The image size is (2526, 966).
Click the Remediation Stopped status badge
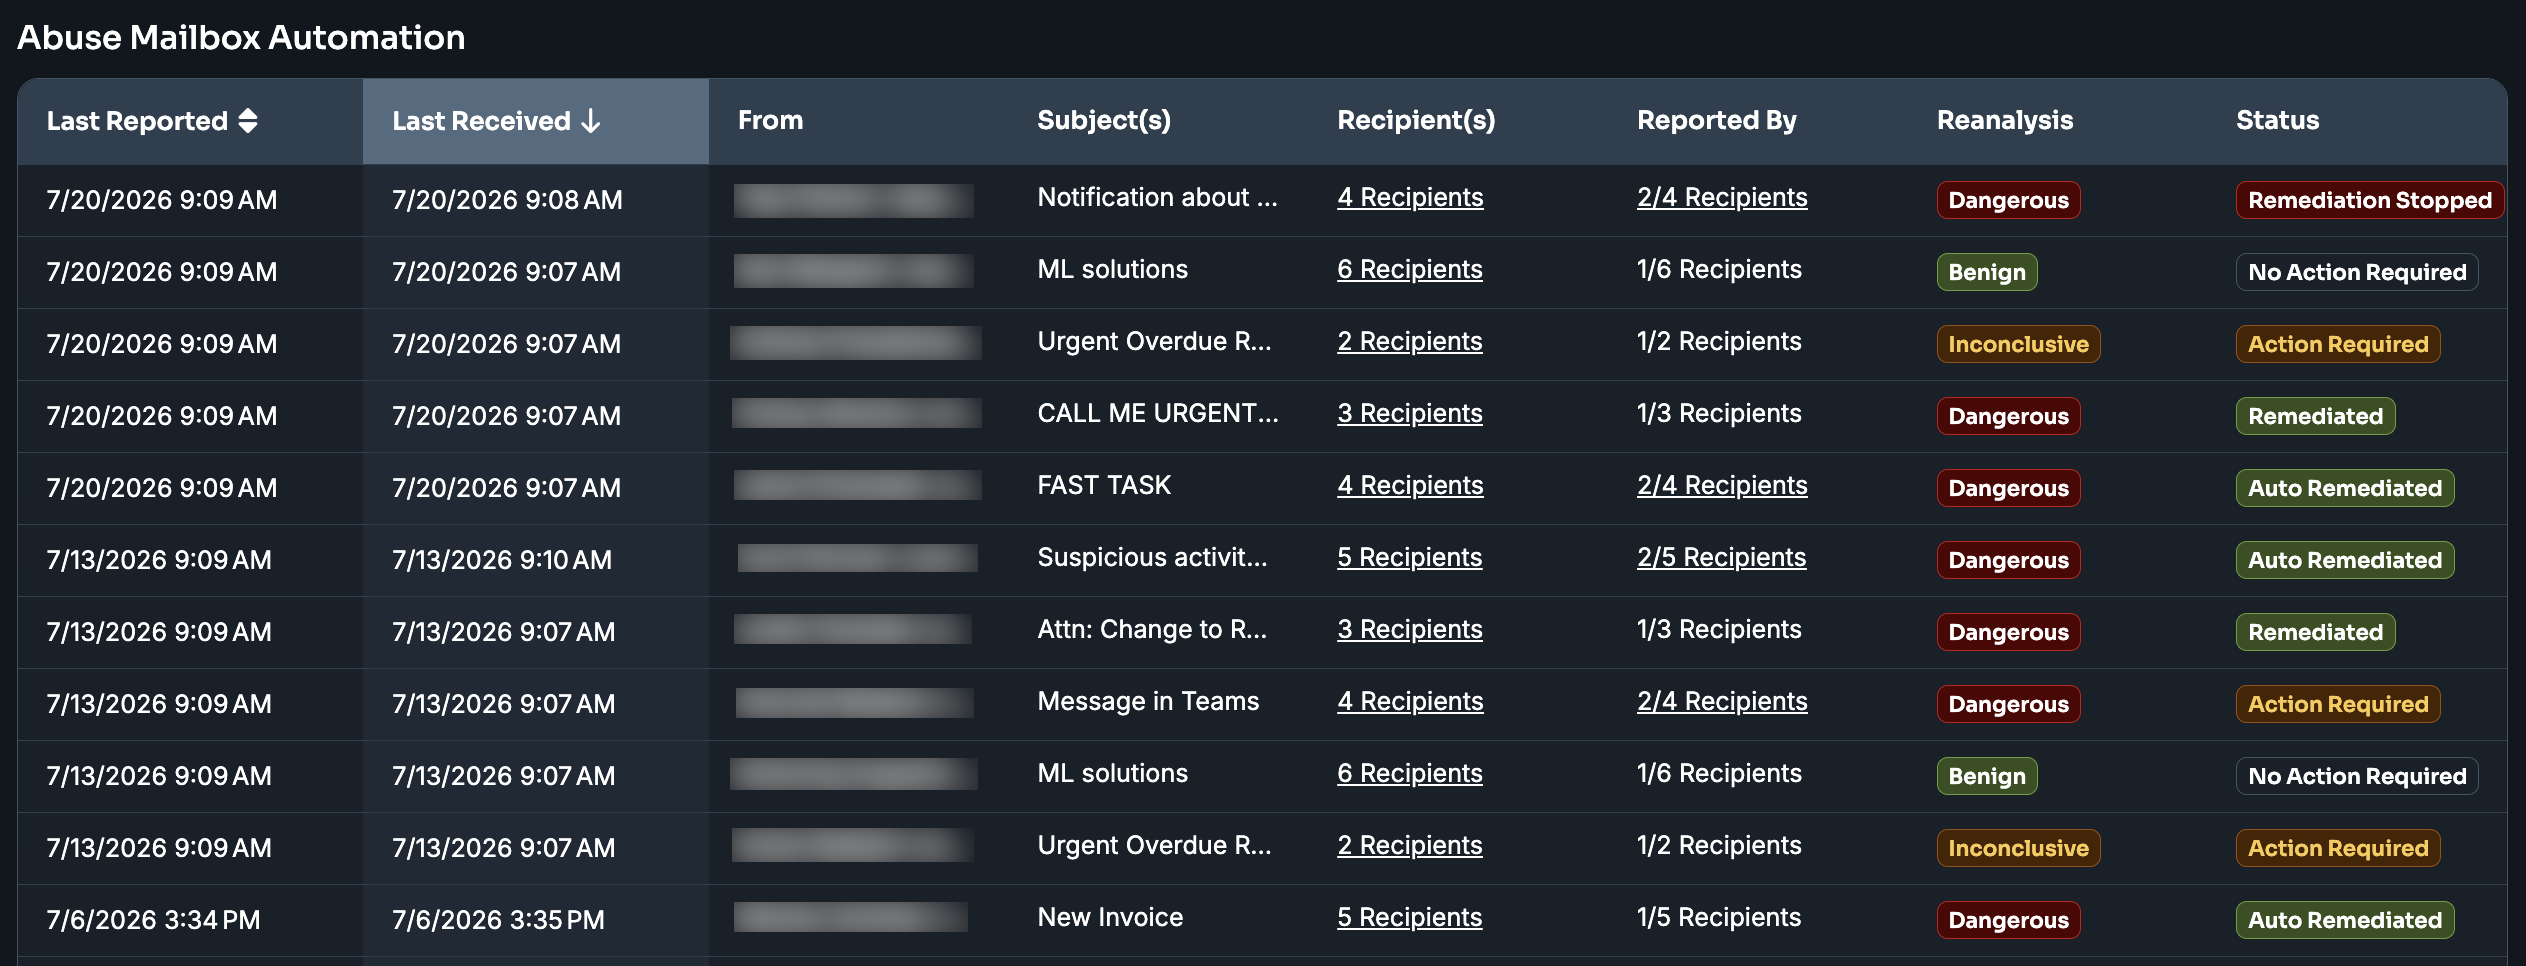[2370, 200]
